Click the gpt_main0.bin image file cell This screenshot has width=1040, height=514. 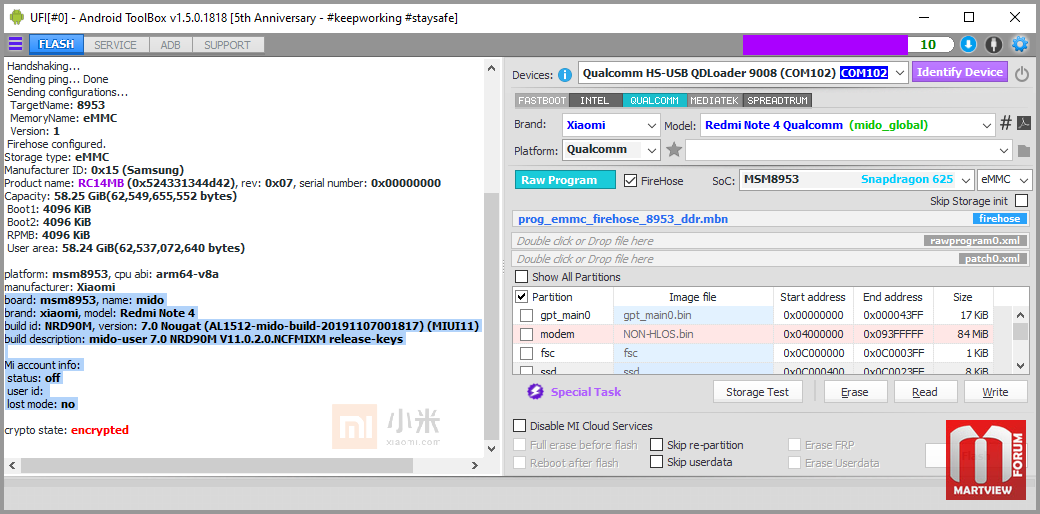[693, 315]
